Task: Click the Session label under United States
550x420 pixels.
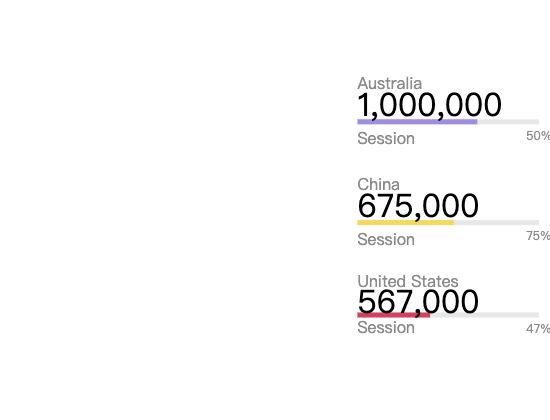Action: pyautogui.click(x=386, y=327)
